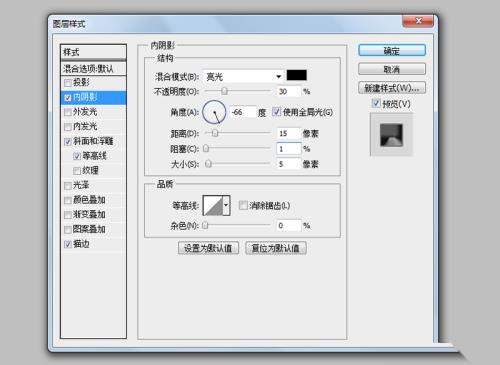This screenshot has width=500, height=365.
Task: Click the angle dial control
Action: tap(214, 112)
